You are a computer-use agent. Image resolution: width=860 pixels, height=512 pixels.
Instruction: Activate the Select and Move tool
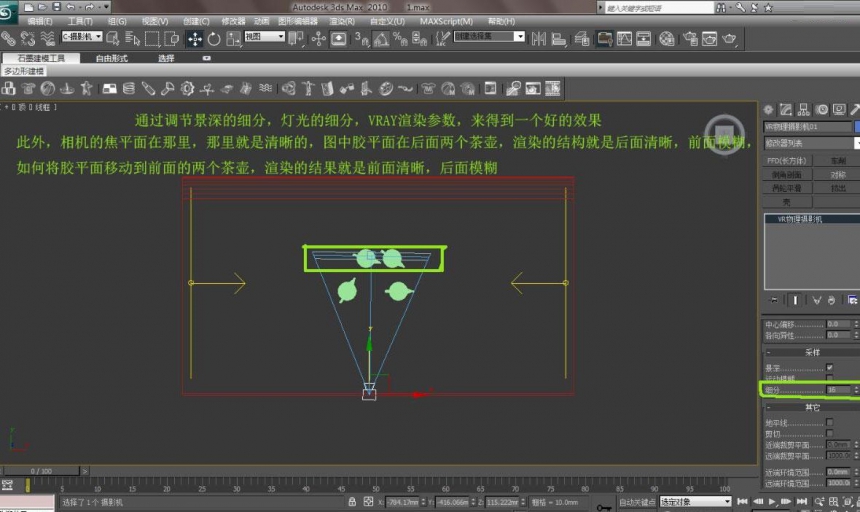(195, 39)
